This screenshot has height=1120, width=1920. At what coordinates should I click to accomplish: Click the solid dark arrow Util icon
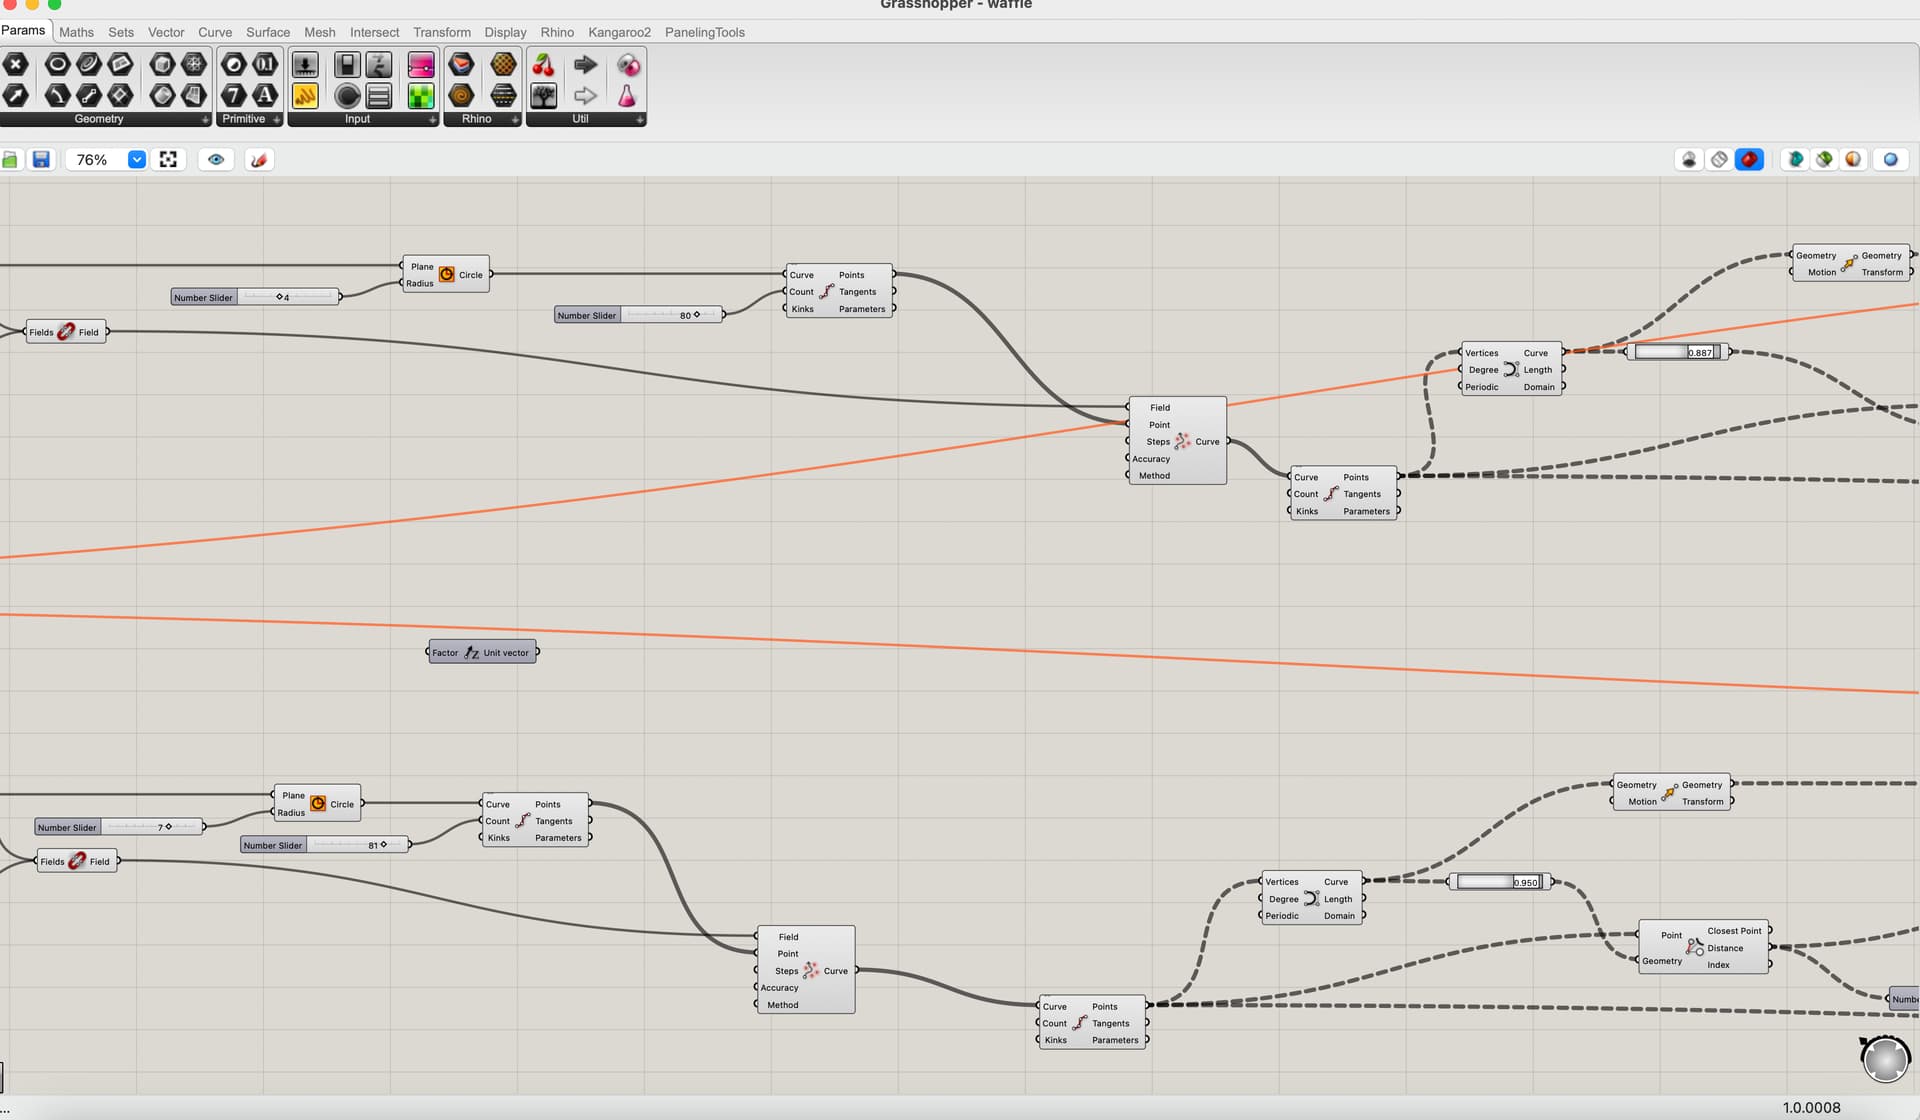[x=586, y=65]
